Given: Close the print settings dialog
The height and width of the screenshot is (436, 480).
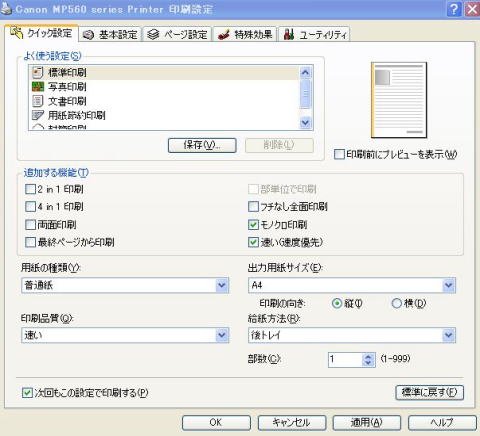Looking at the screenshot, I should coord(472,9).
